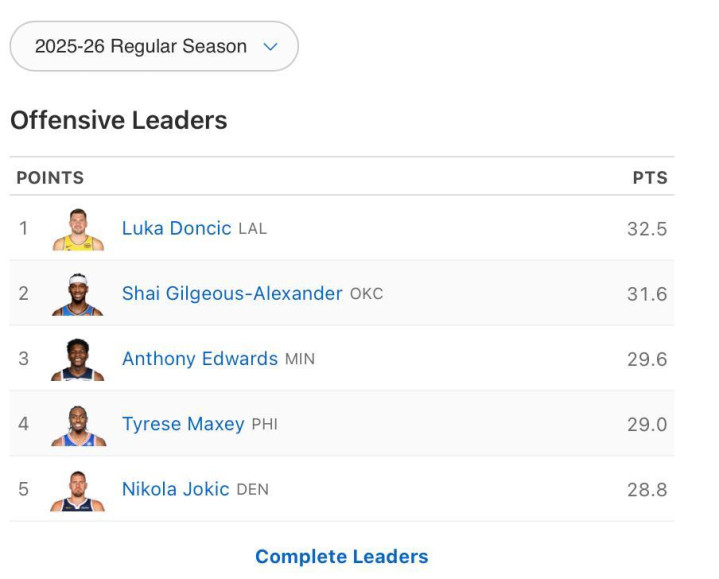Click the POINTS column header
The height and width of the screenshot is (579, 719).
coord(50,178)
